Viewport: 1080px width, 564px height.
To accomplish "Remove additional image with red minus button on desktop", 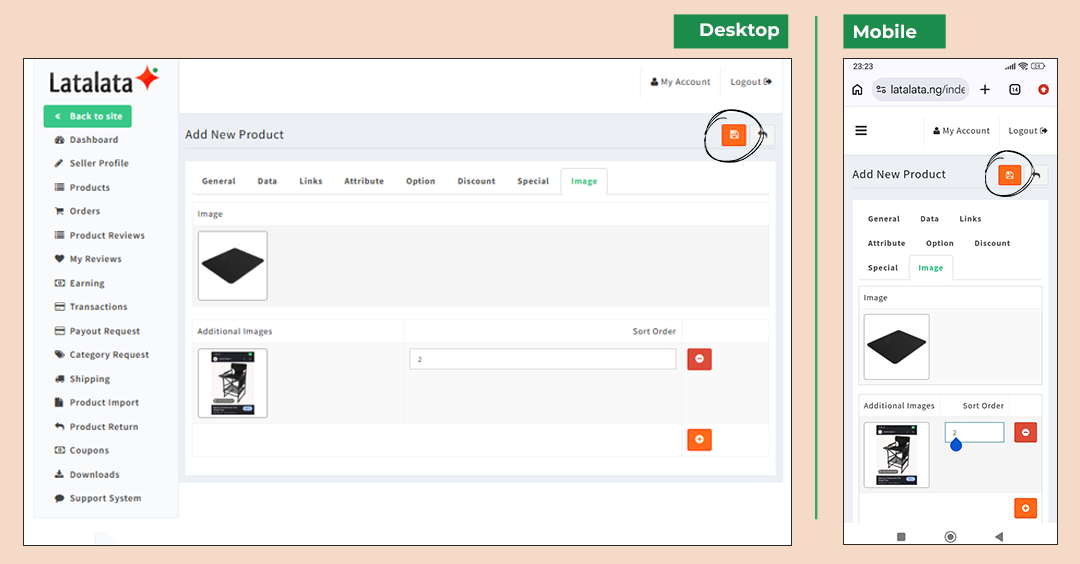I will click(699, 359).
